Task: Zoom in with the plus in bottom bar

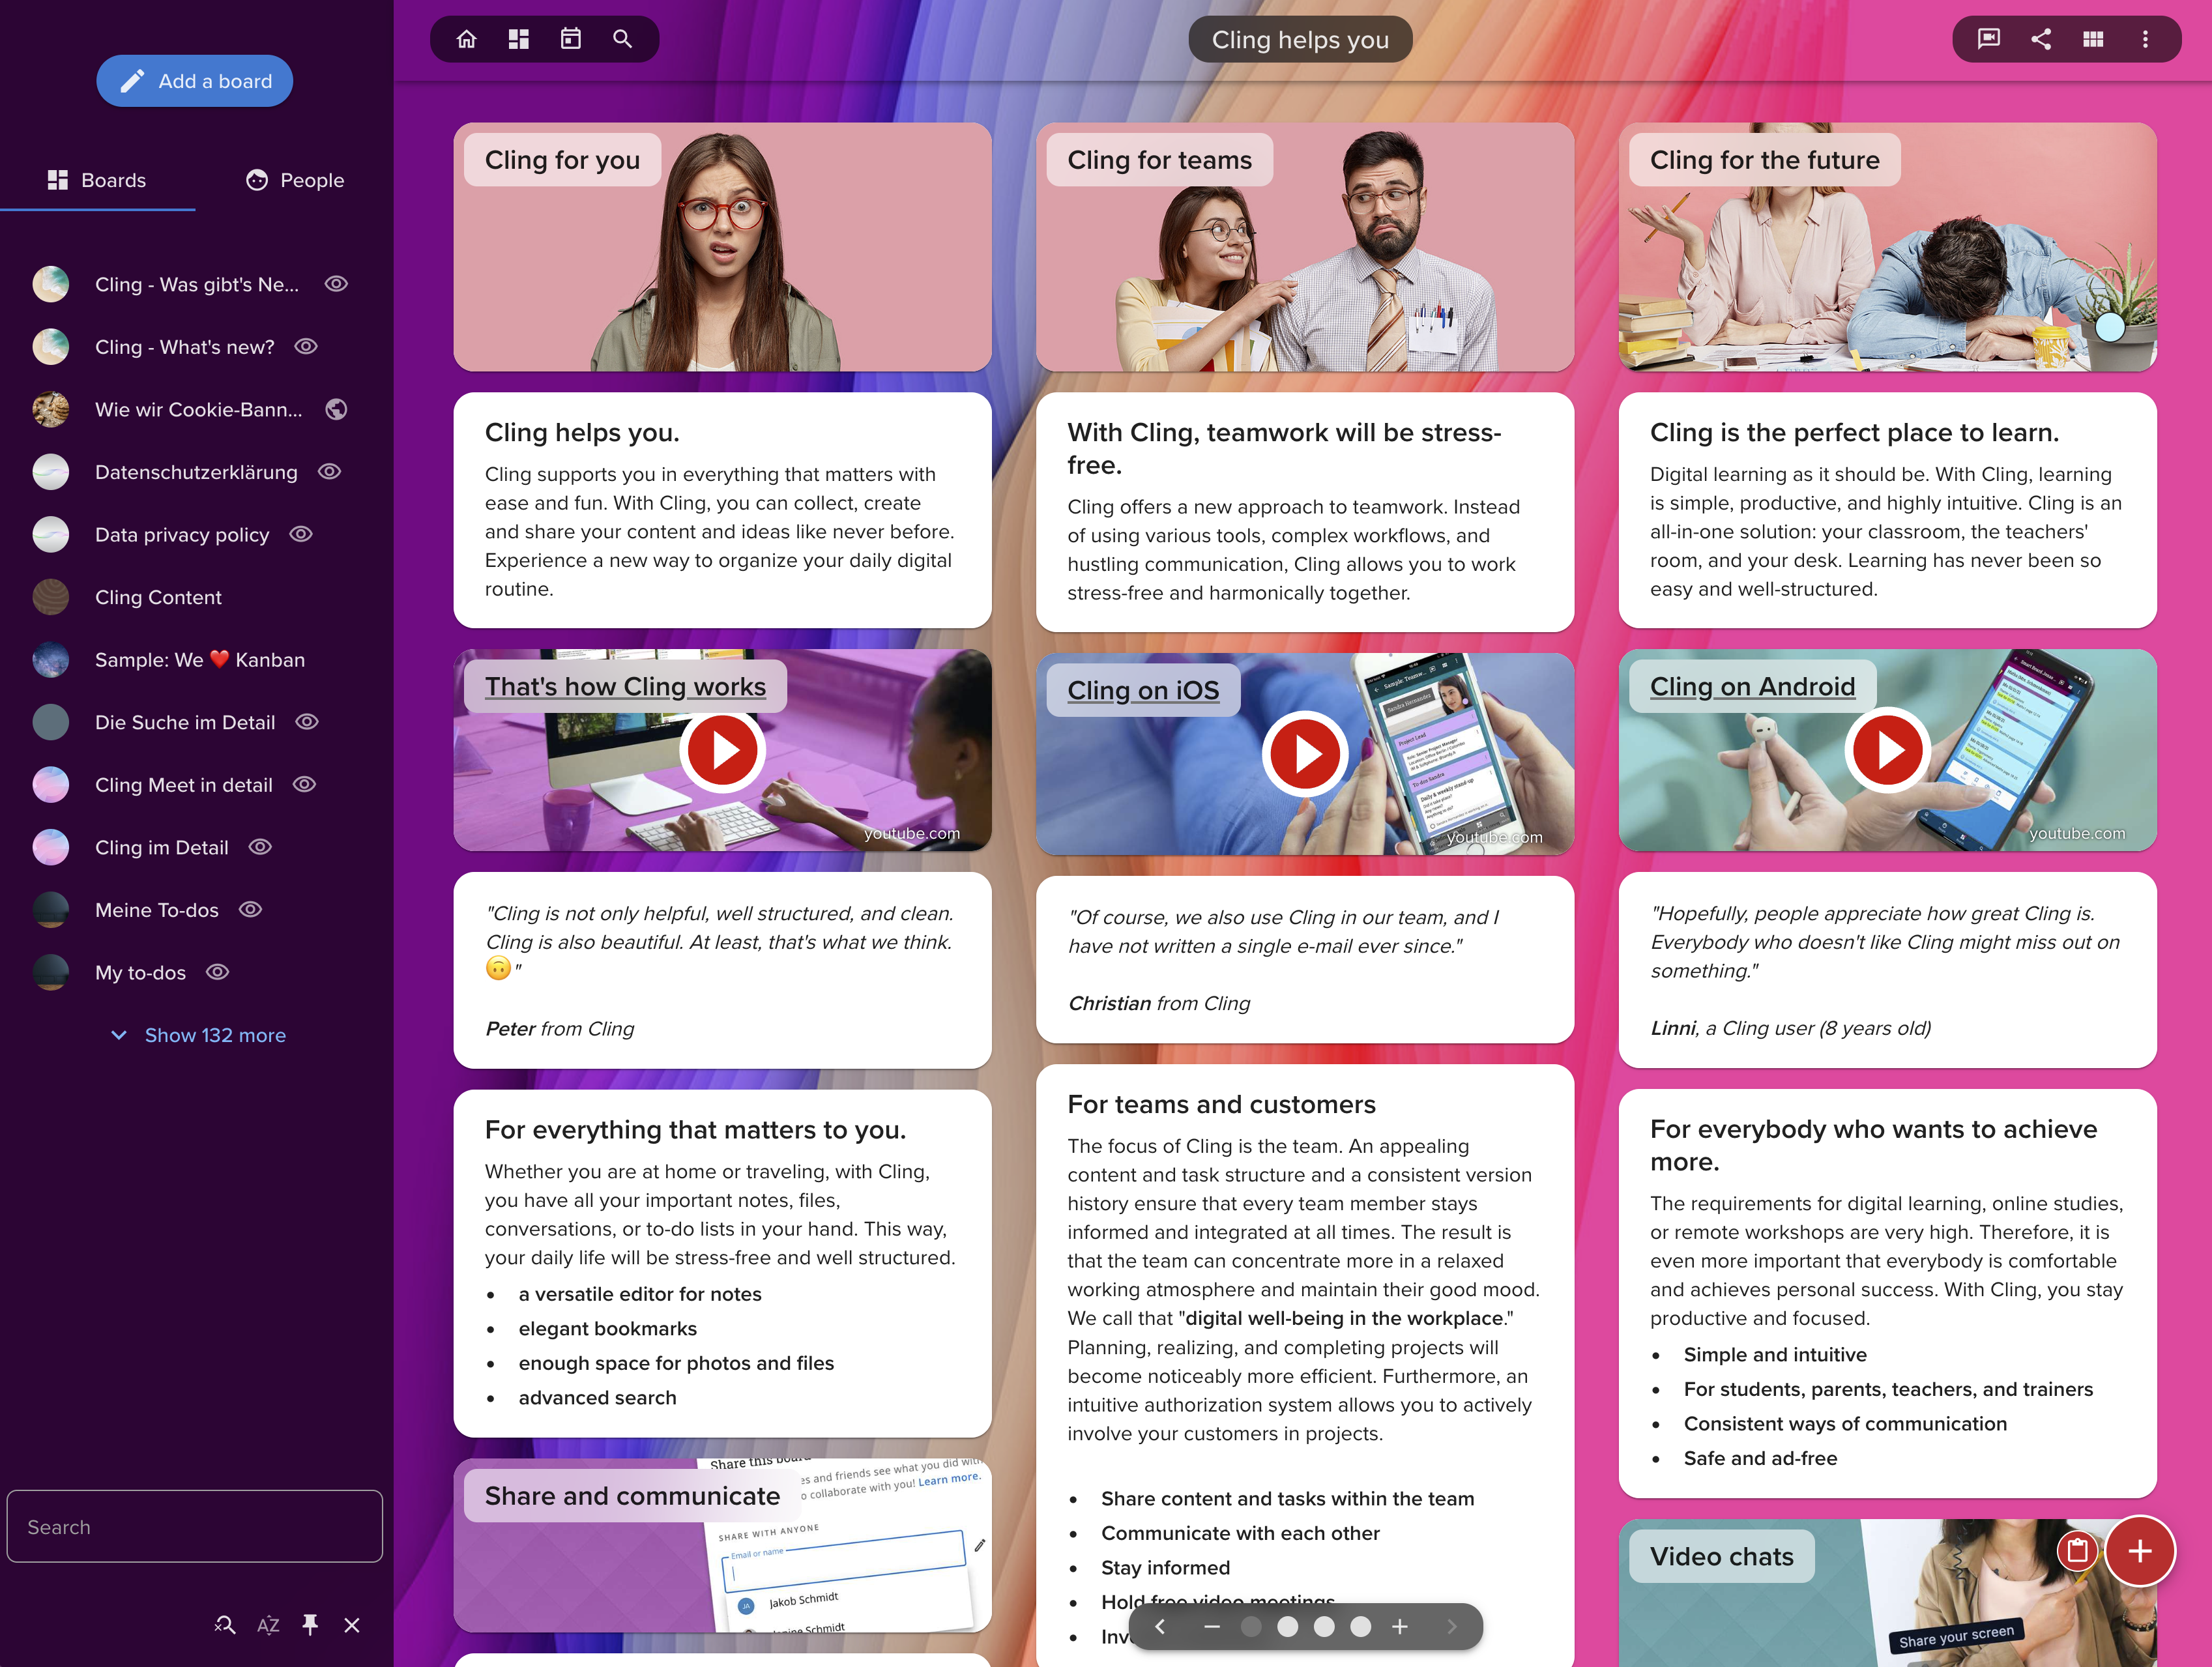Action: (1400, 1627)
